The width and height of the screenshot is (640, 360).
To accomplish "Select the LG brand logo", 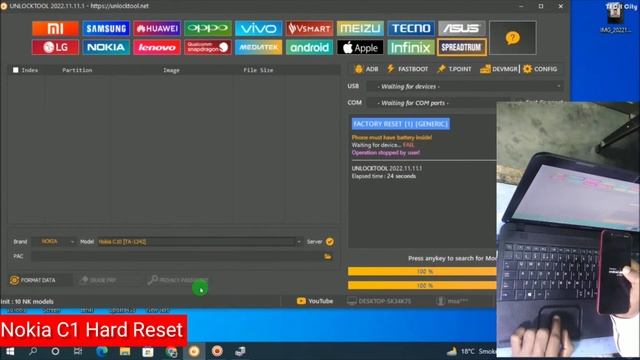I will (55, 47).
